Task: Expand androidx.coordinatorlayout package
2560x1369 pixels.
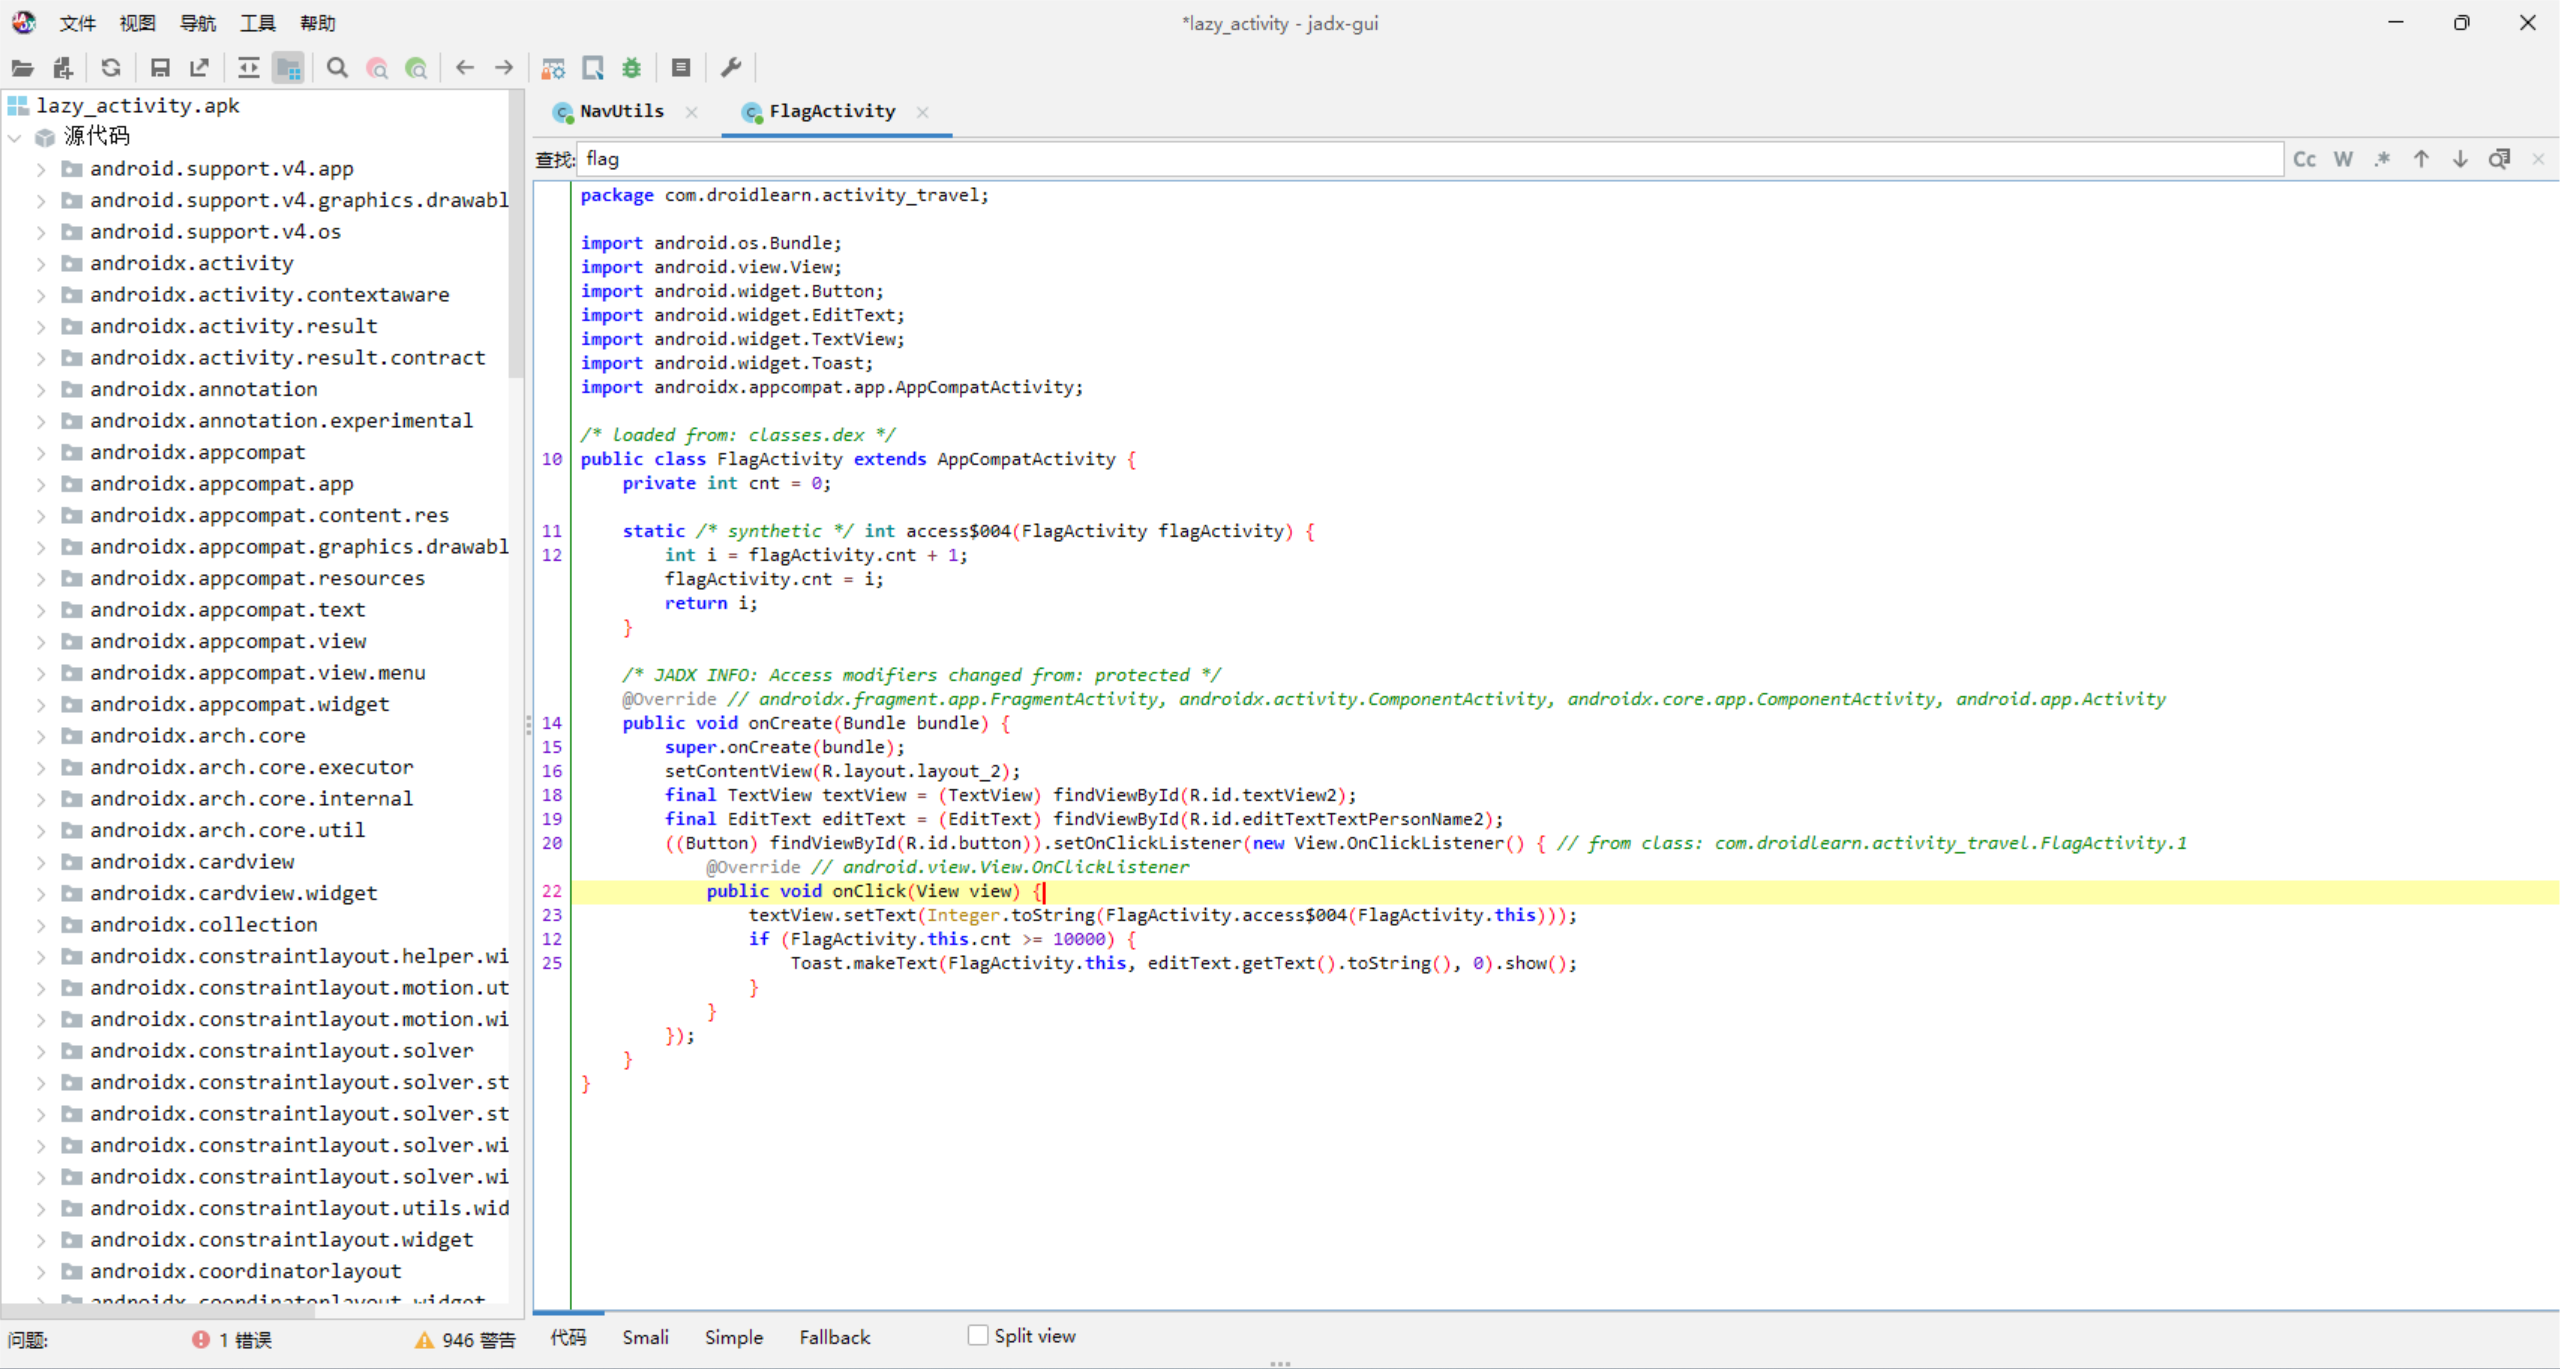Action: coord(41,1272)
